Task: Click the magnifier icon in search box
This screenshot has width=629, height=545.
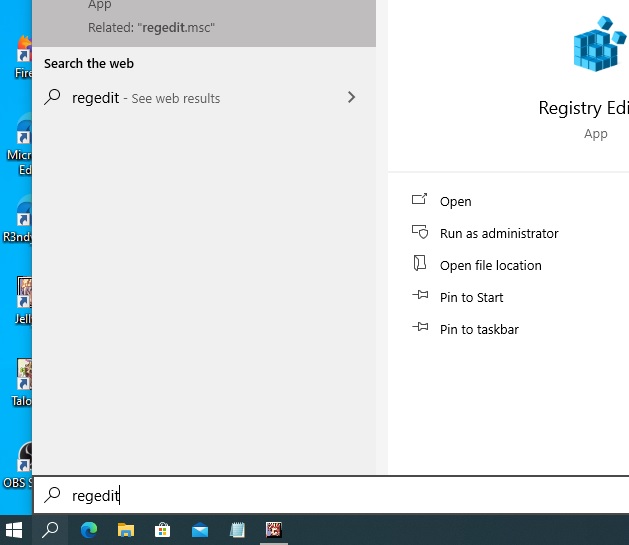Action: pyautogui.click(x=52, y=494)
